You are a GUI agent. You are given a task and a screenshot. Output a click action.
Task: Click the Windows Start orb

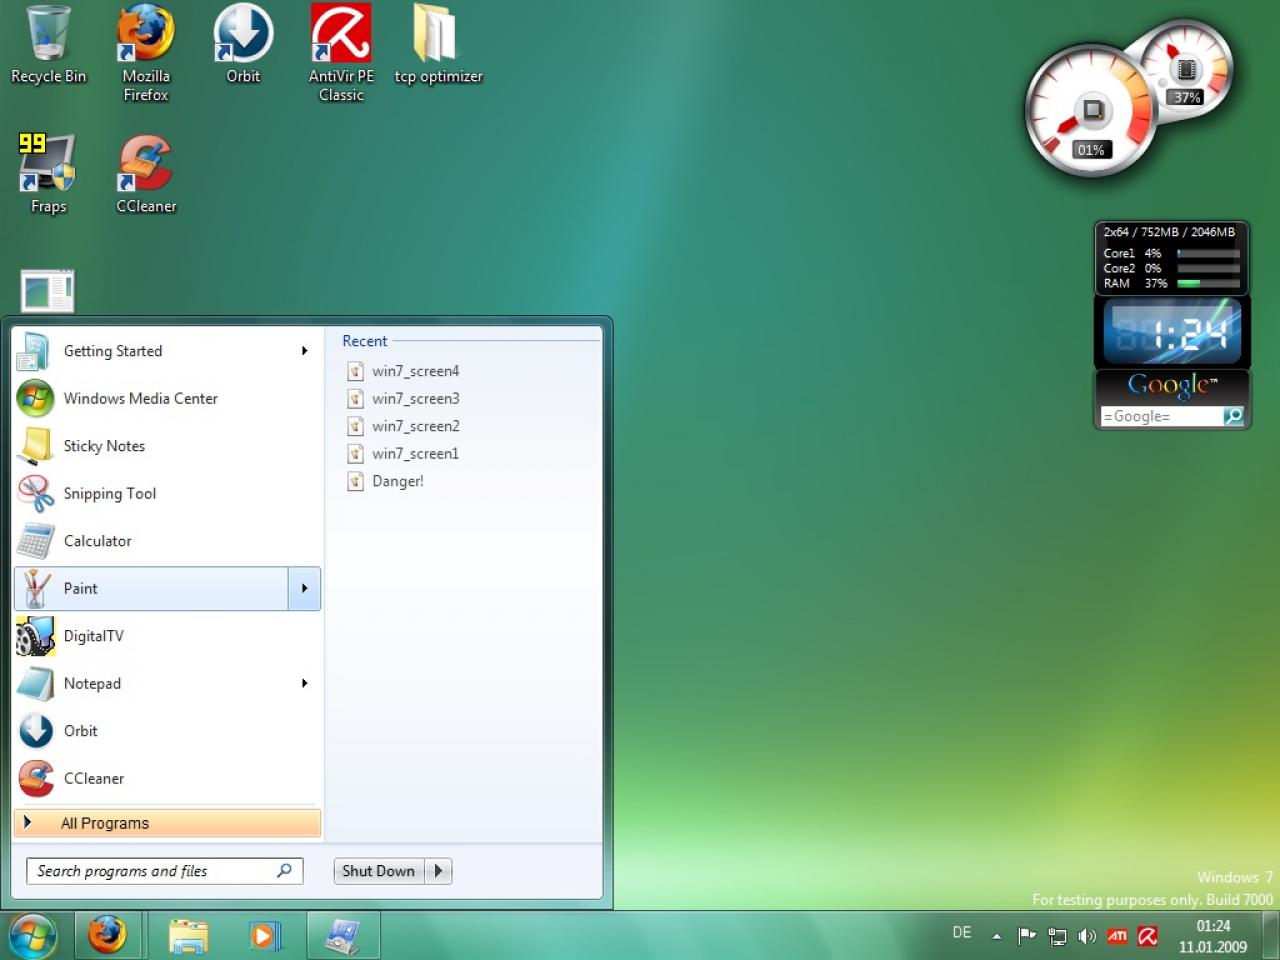33,936
